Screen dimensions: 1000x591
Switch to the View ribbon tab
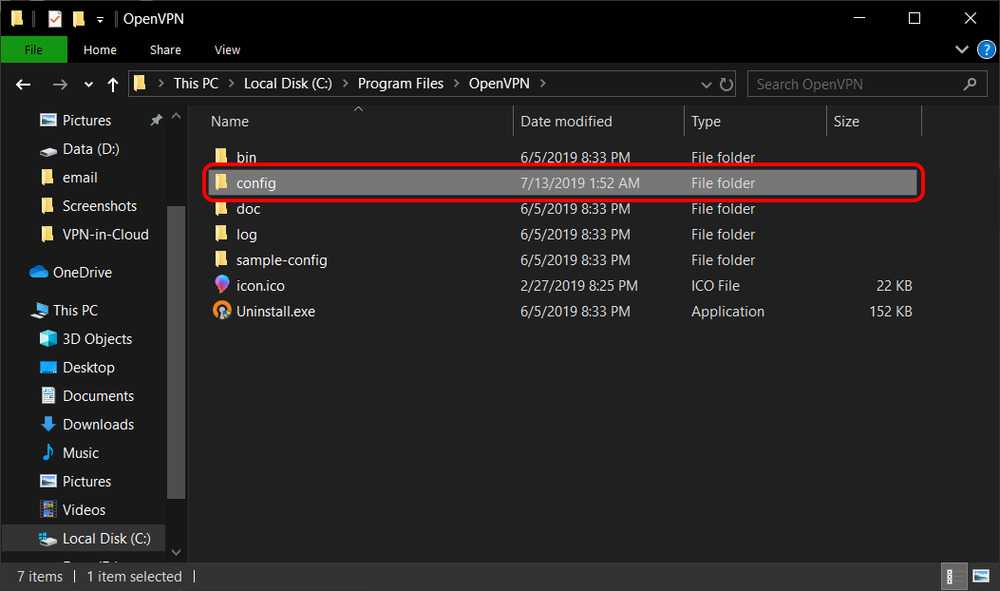pos(227,49)
